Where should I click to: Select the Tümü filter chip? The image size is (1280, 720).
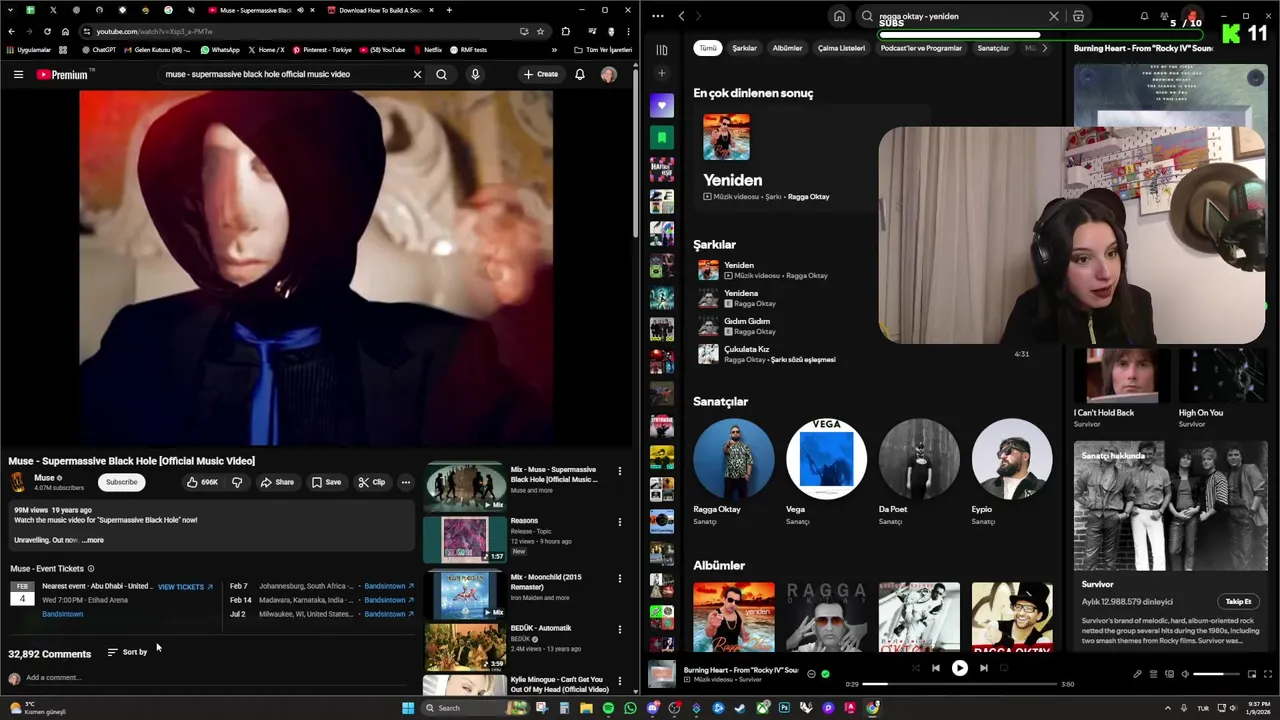tap(708, 48)
